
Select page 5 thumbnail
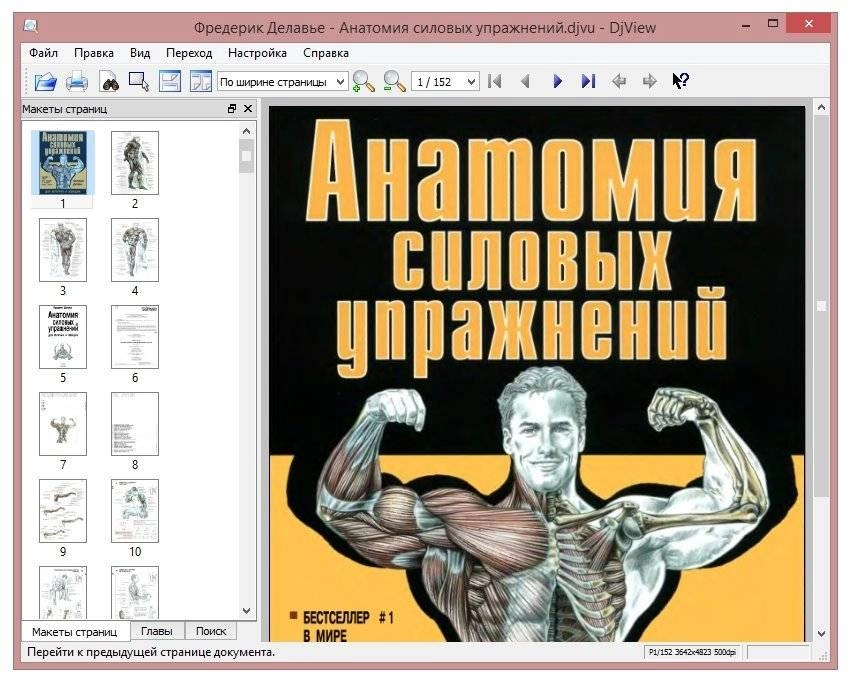pyautogui.click(x=63, y=336)
